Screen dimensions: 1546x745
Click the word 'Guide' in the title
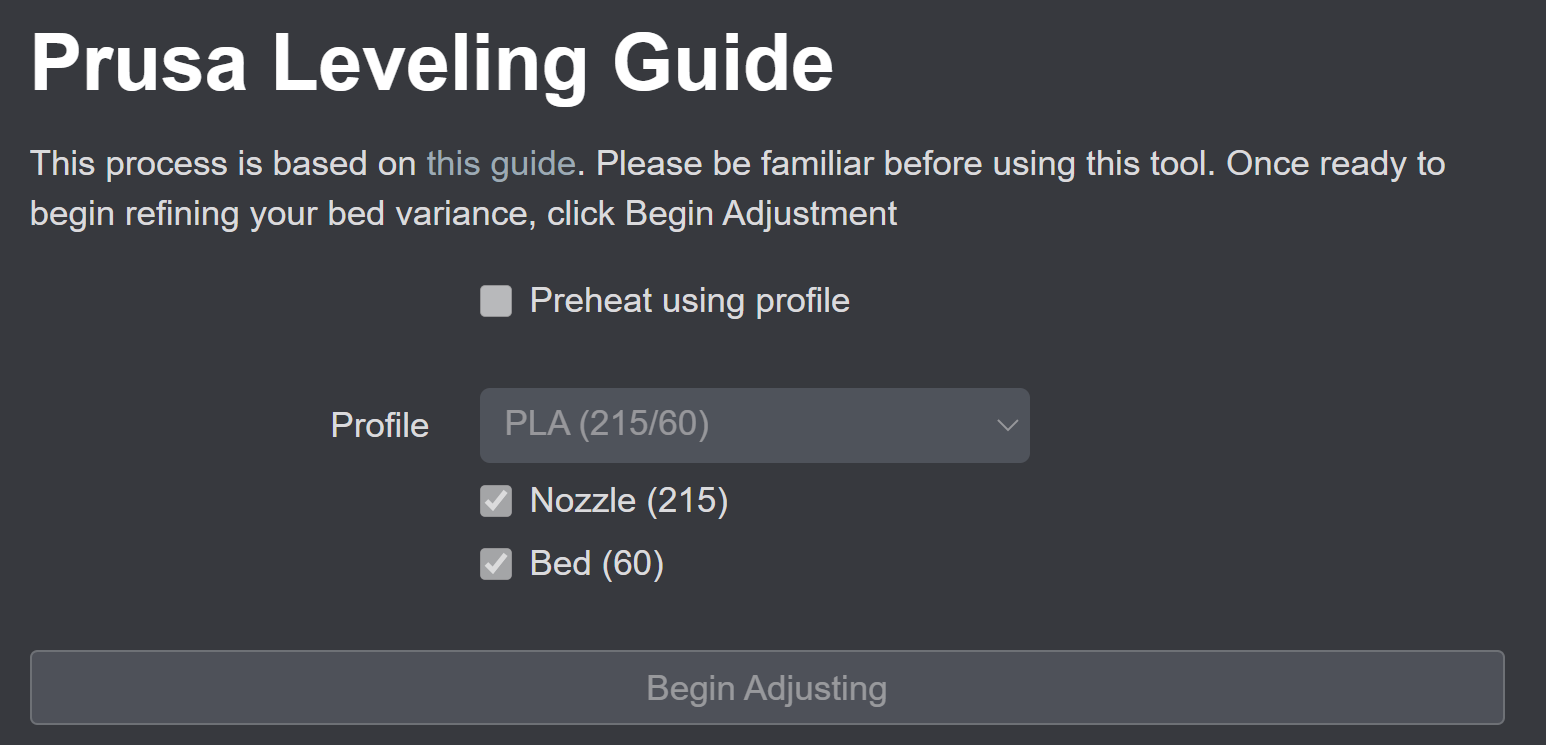coord(723,62)
